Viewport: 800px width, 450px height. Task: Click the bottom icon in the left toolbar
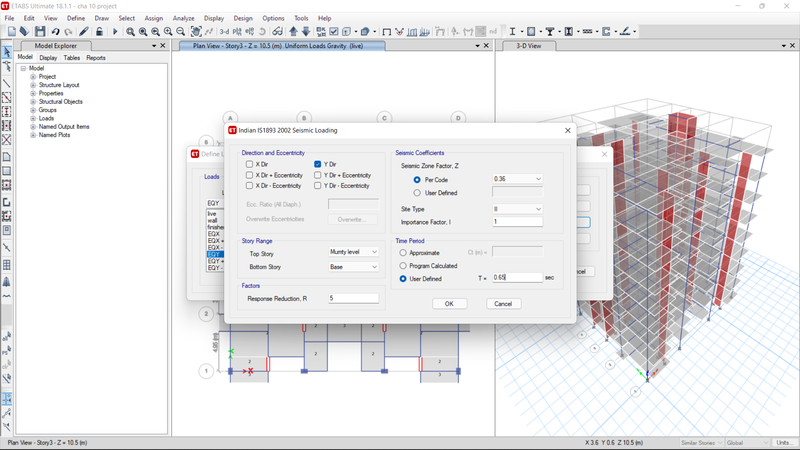(x=7, y=427)
